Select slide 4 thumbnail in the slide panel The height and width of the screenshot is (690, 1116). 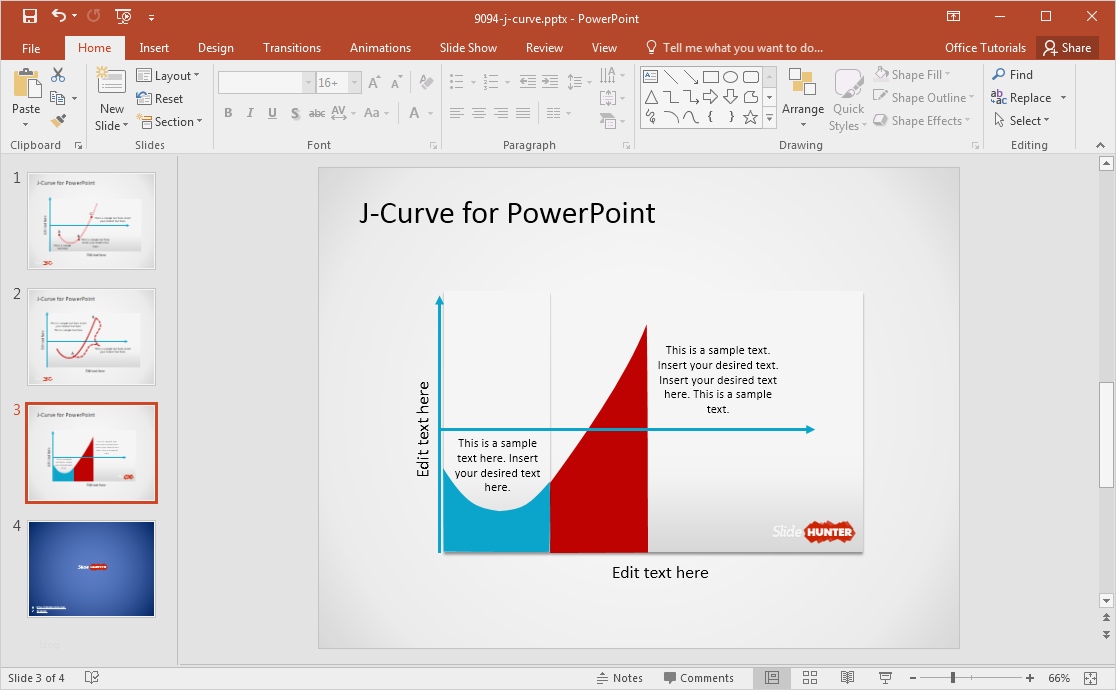[x=91, y=568]
